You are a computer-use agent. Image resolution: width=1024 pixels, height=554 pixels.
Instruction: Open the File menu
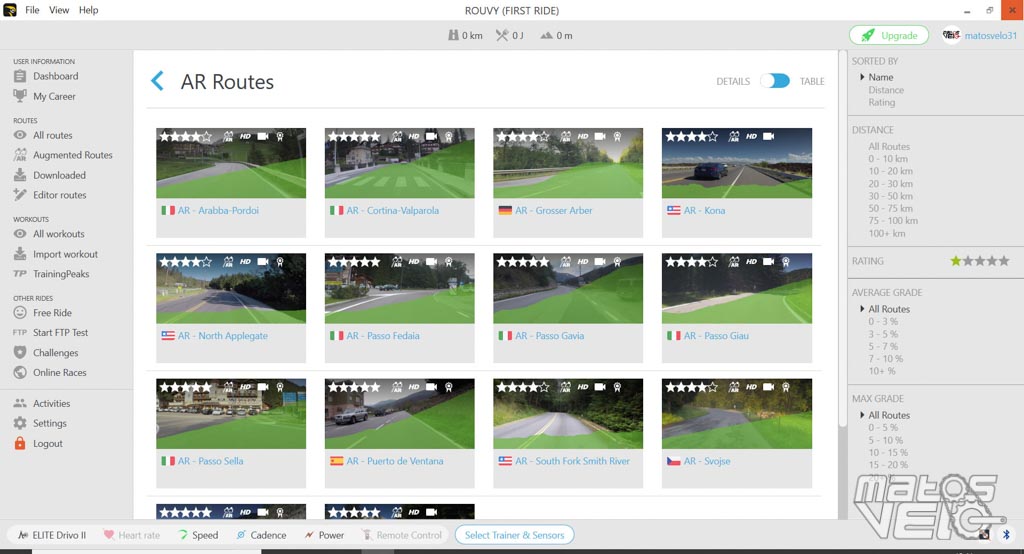[x=32, y=10]
